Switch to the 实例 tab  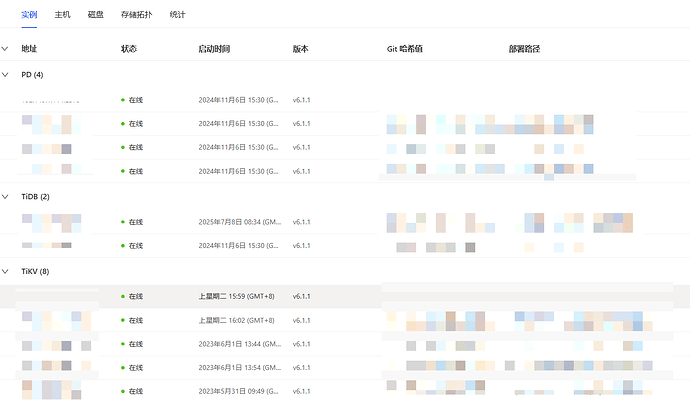click(x=29, y=15)
